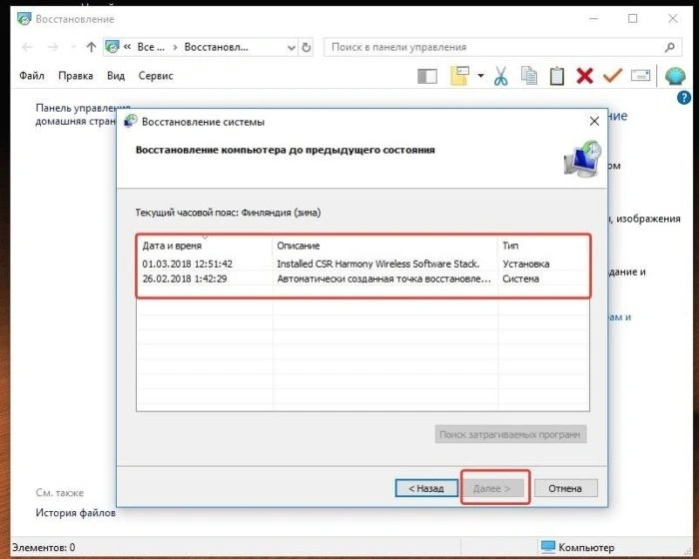
Task: Refresh the address bar location
Action: coord(306,47)
